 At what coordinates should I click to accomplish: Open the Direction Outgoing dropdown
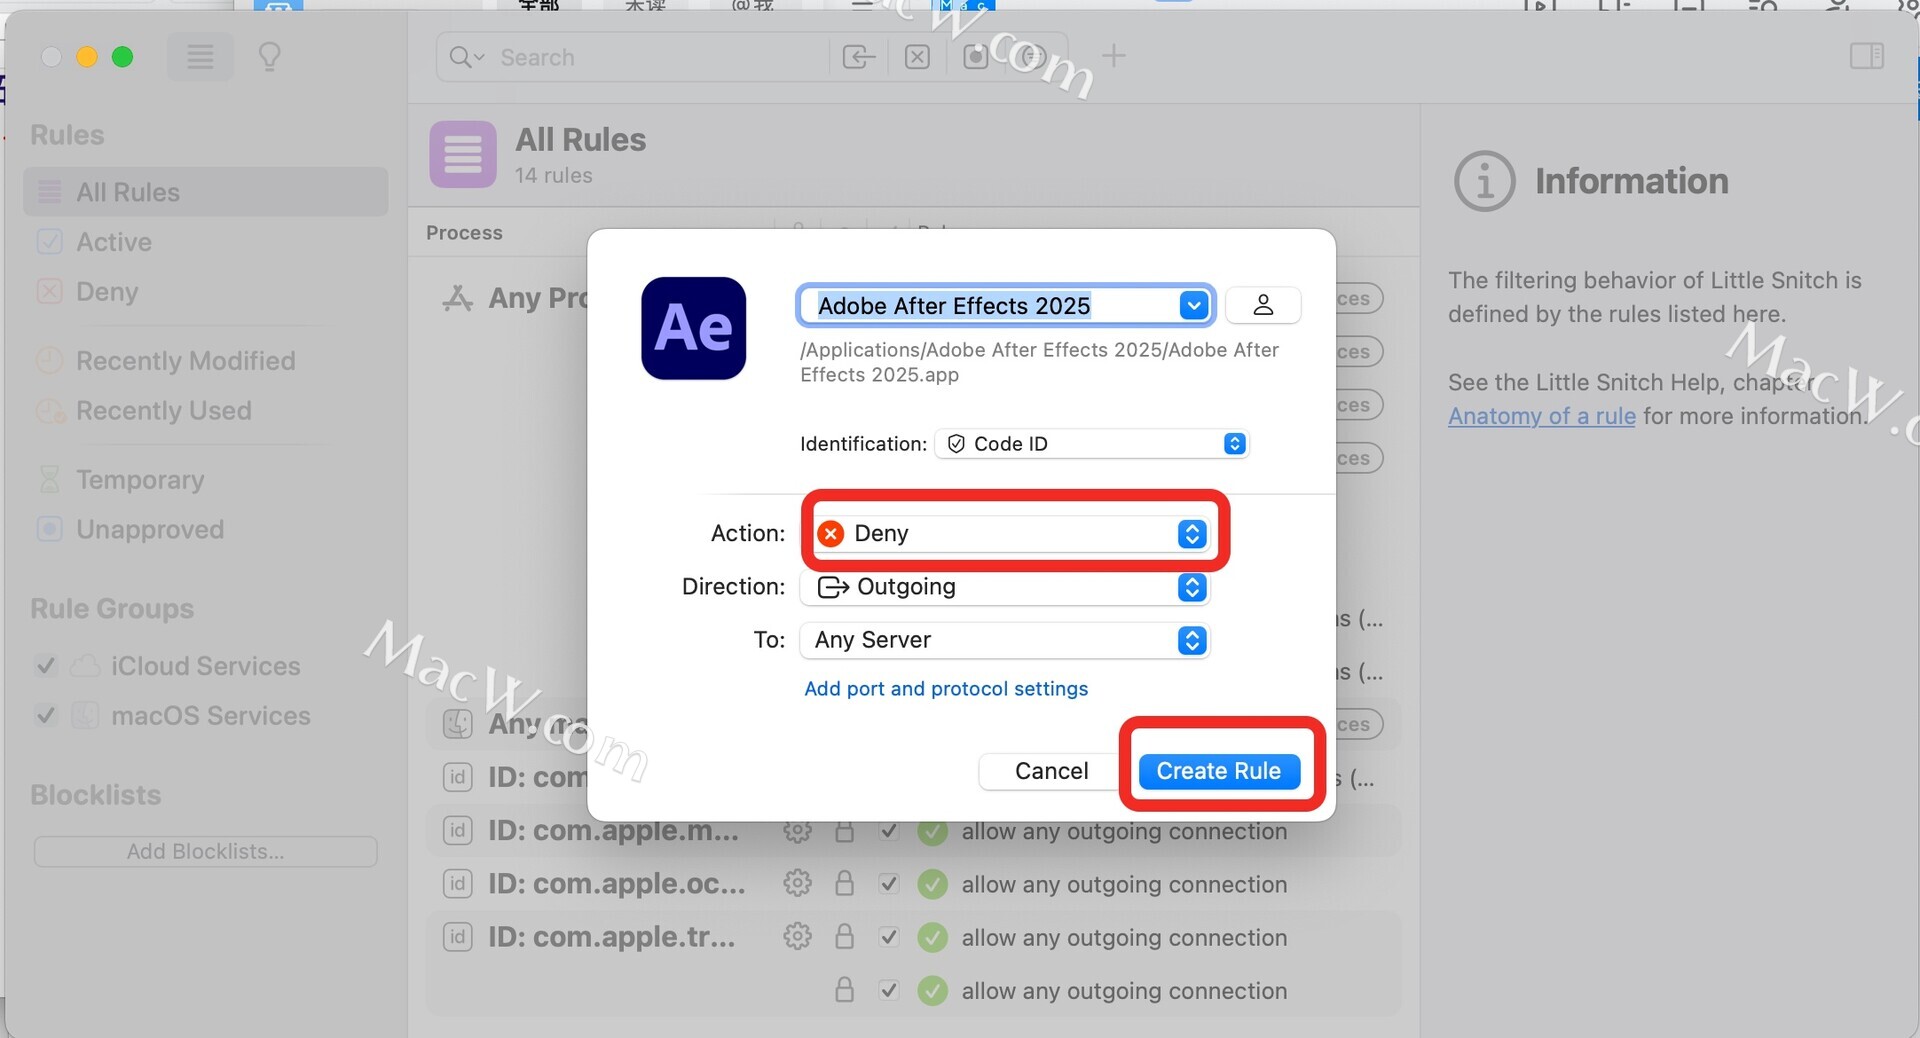click(1005, 587)
